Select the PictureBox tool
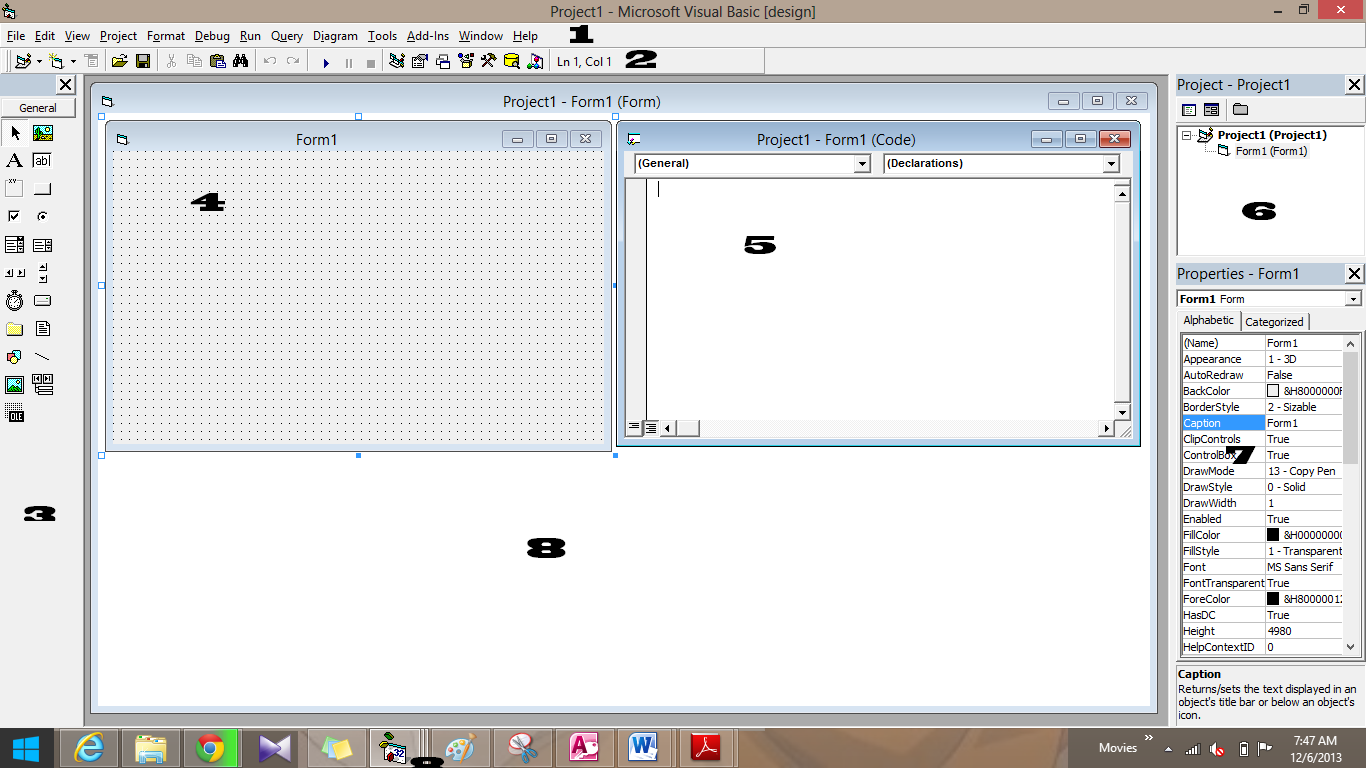1366x768 pixels. click(41, 133)
